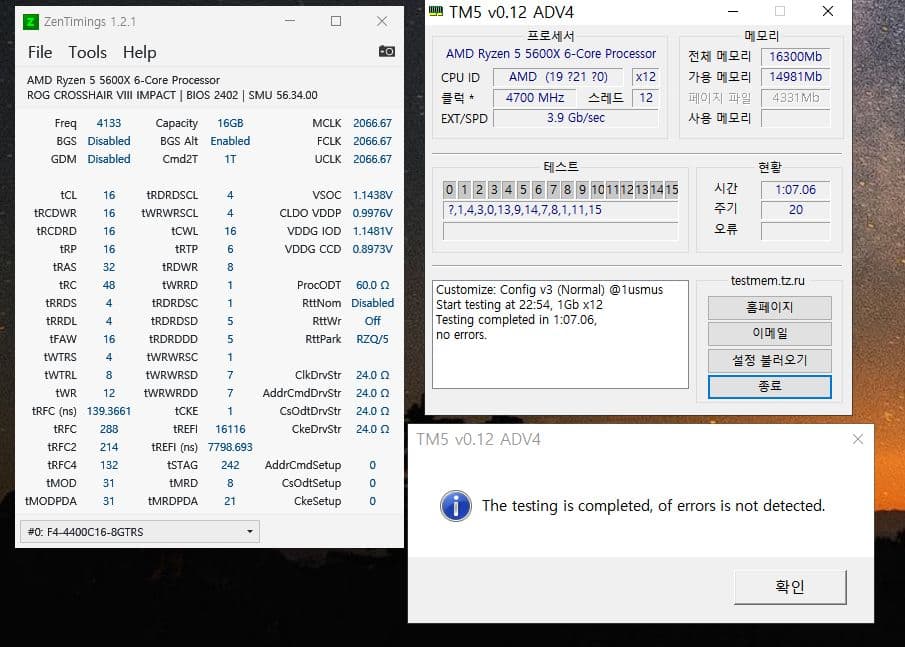
Task: Click test number 0 indicator in TM5
Action: point(450,189)
